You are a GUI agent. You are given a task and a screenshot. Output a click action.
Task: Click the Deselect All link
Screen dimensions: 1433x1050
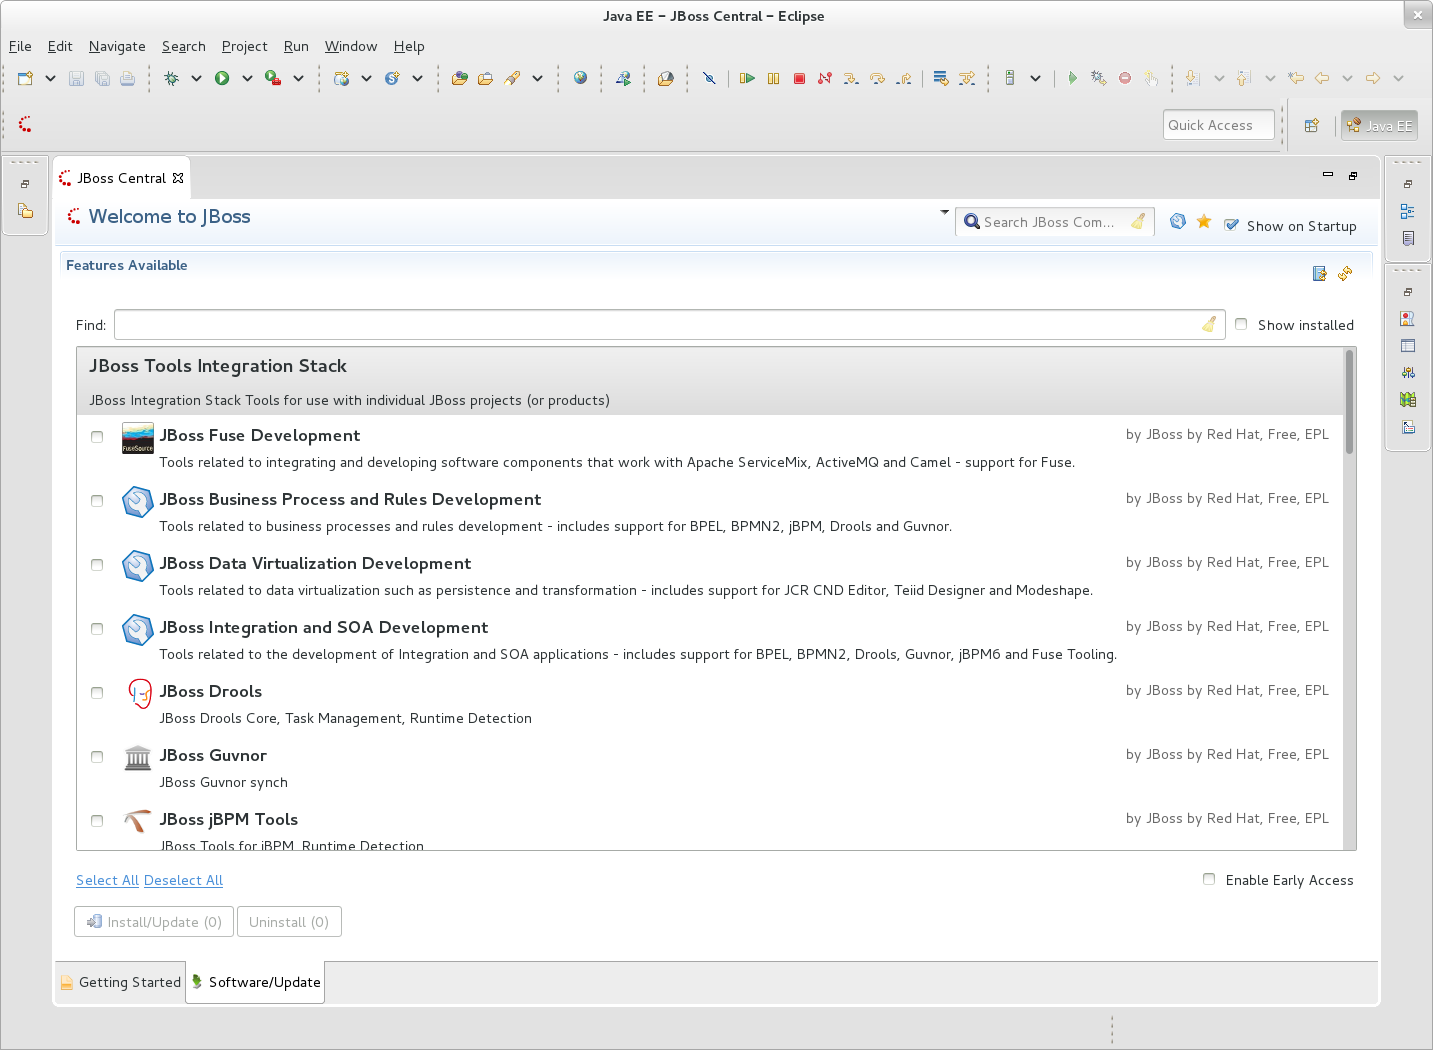pos(183,880)
